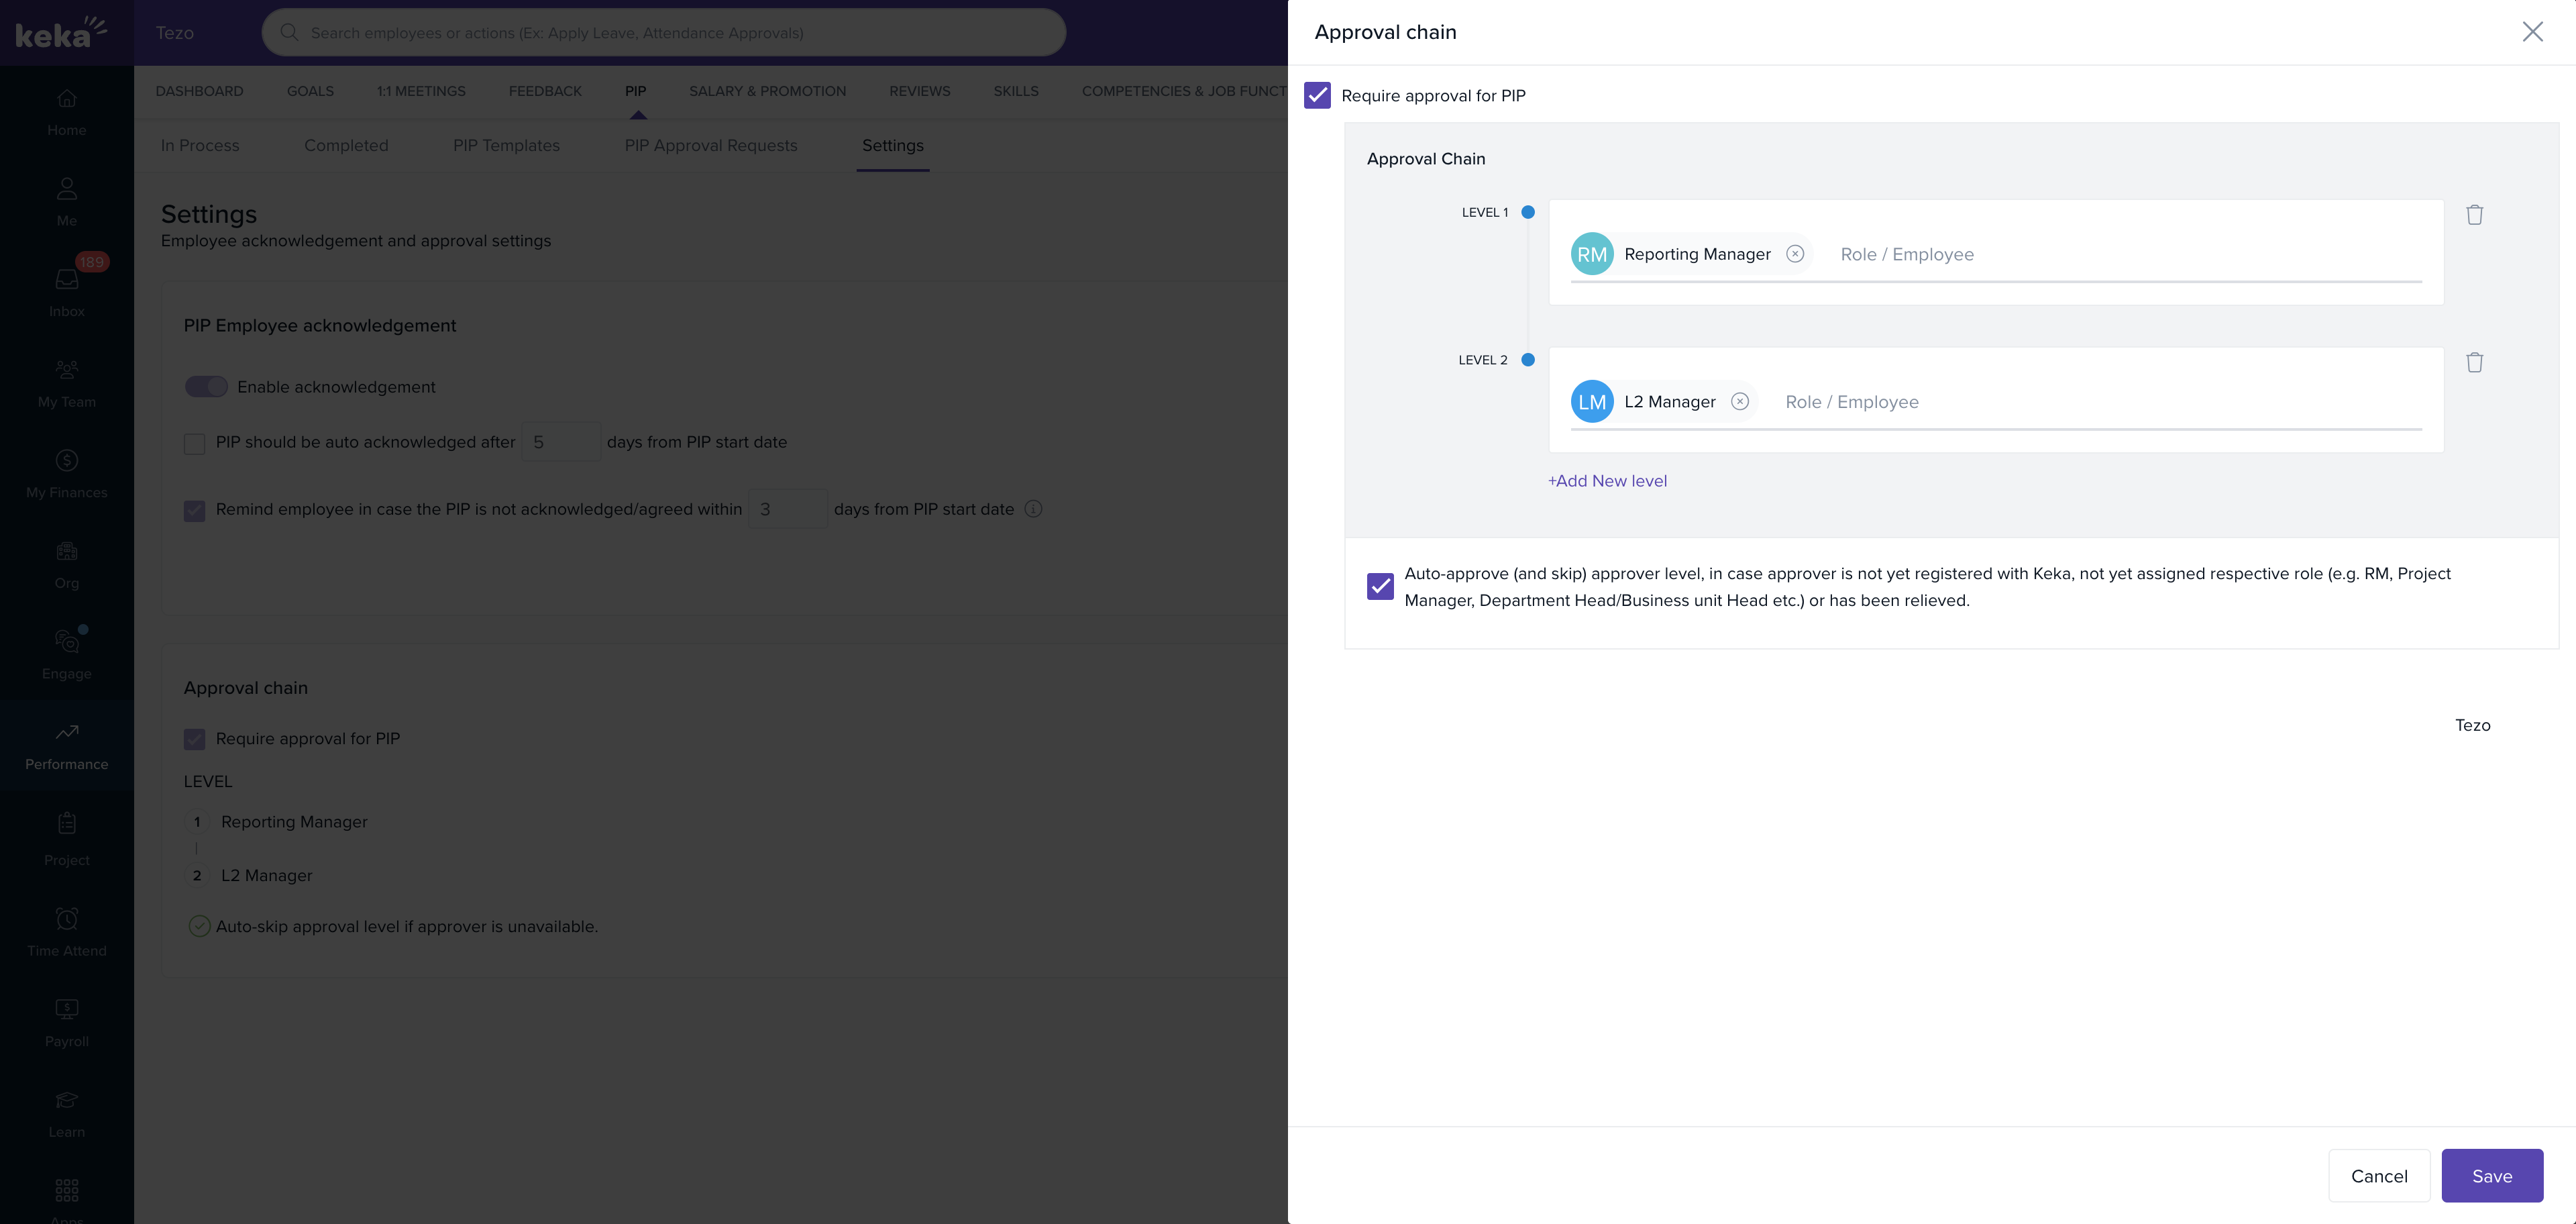Toggle Enable acknowledgement switch
Screen dimensions: 2576x1224
[x=206, y=387]
